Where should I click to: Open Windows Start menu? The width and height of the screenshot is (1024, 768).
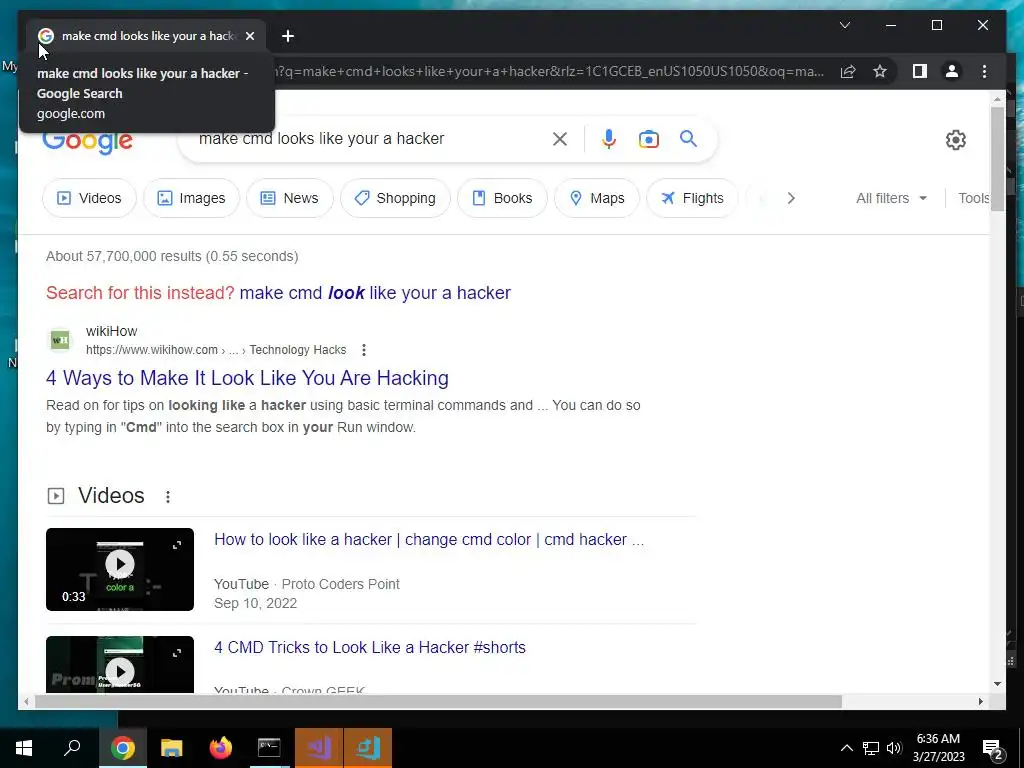[x=24, y=748]
